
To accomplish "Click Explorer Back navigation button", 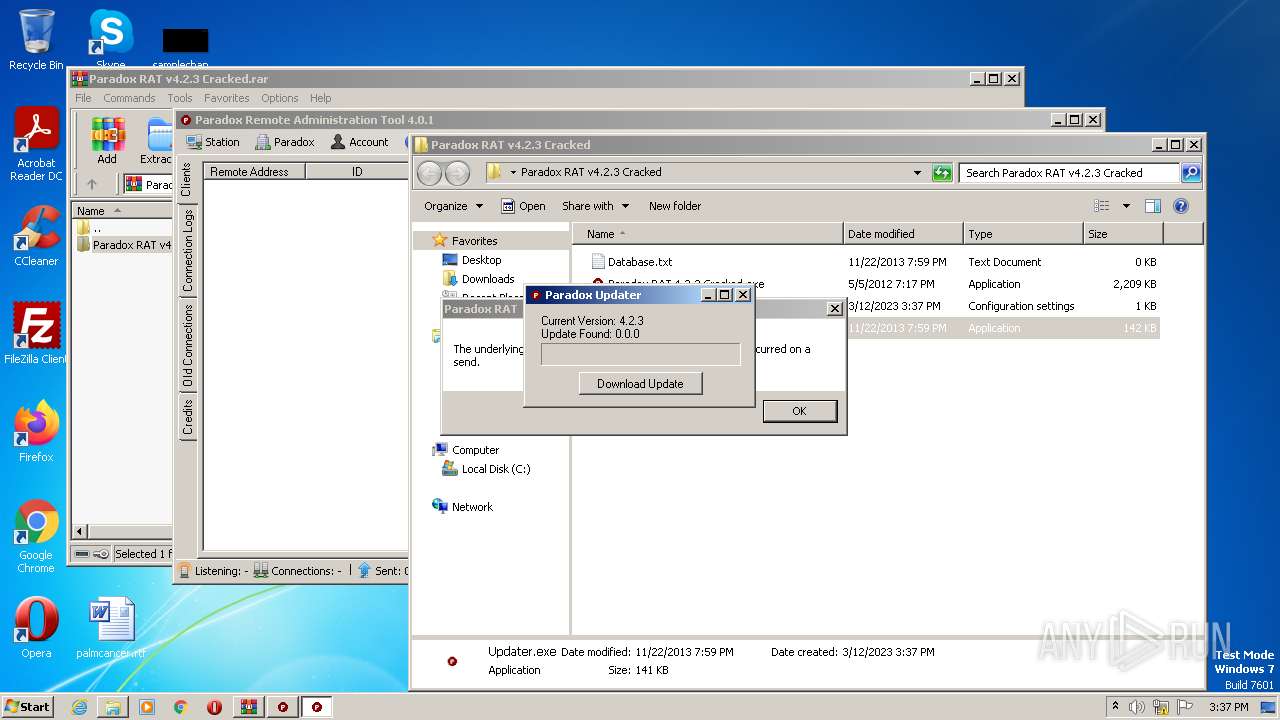I will click(429, 173).
